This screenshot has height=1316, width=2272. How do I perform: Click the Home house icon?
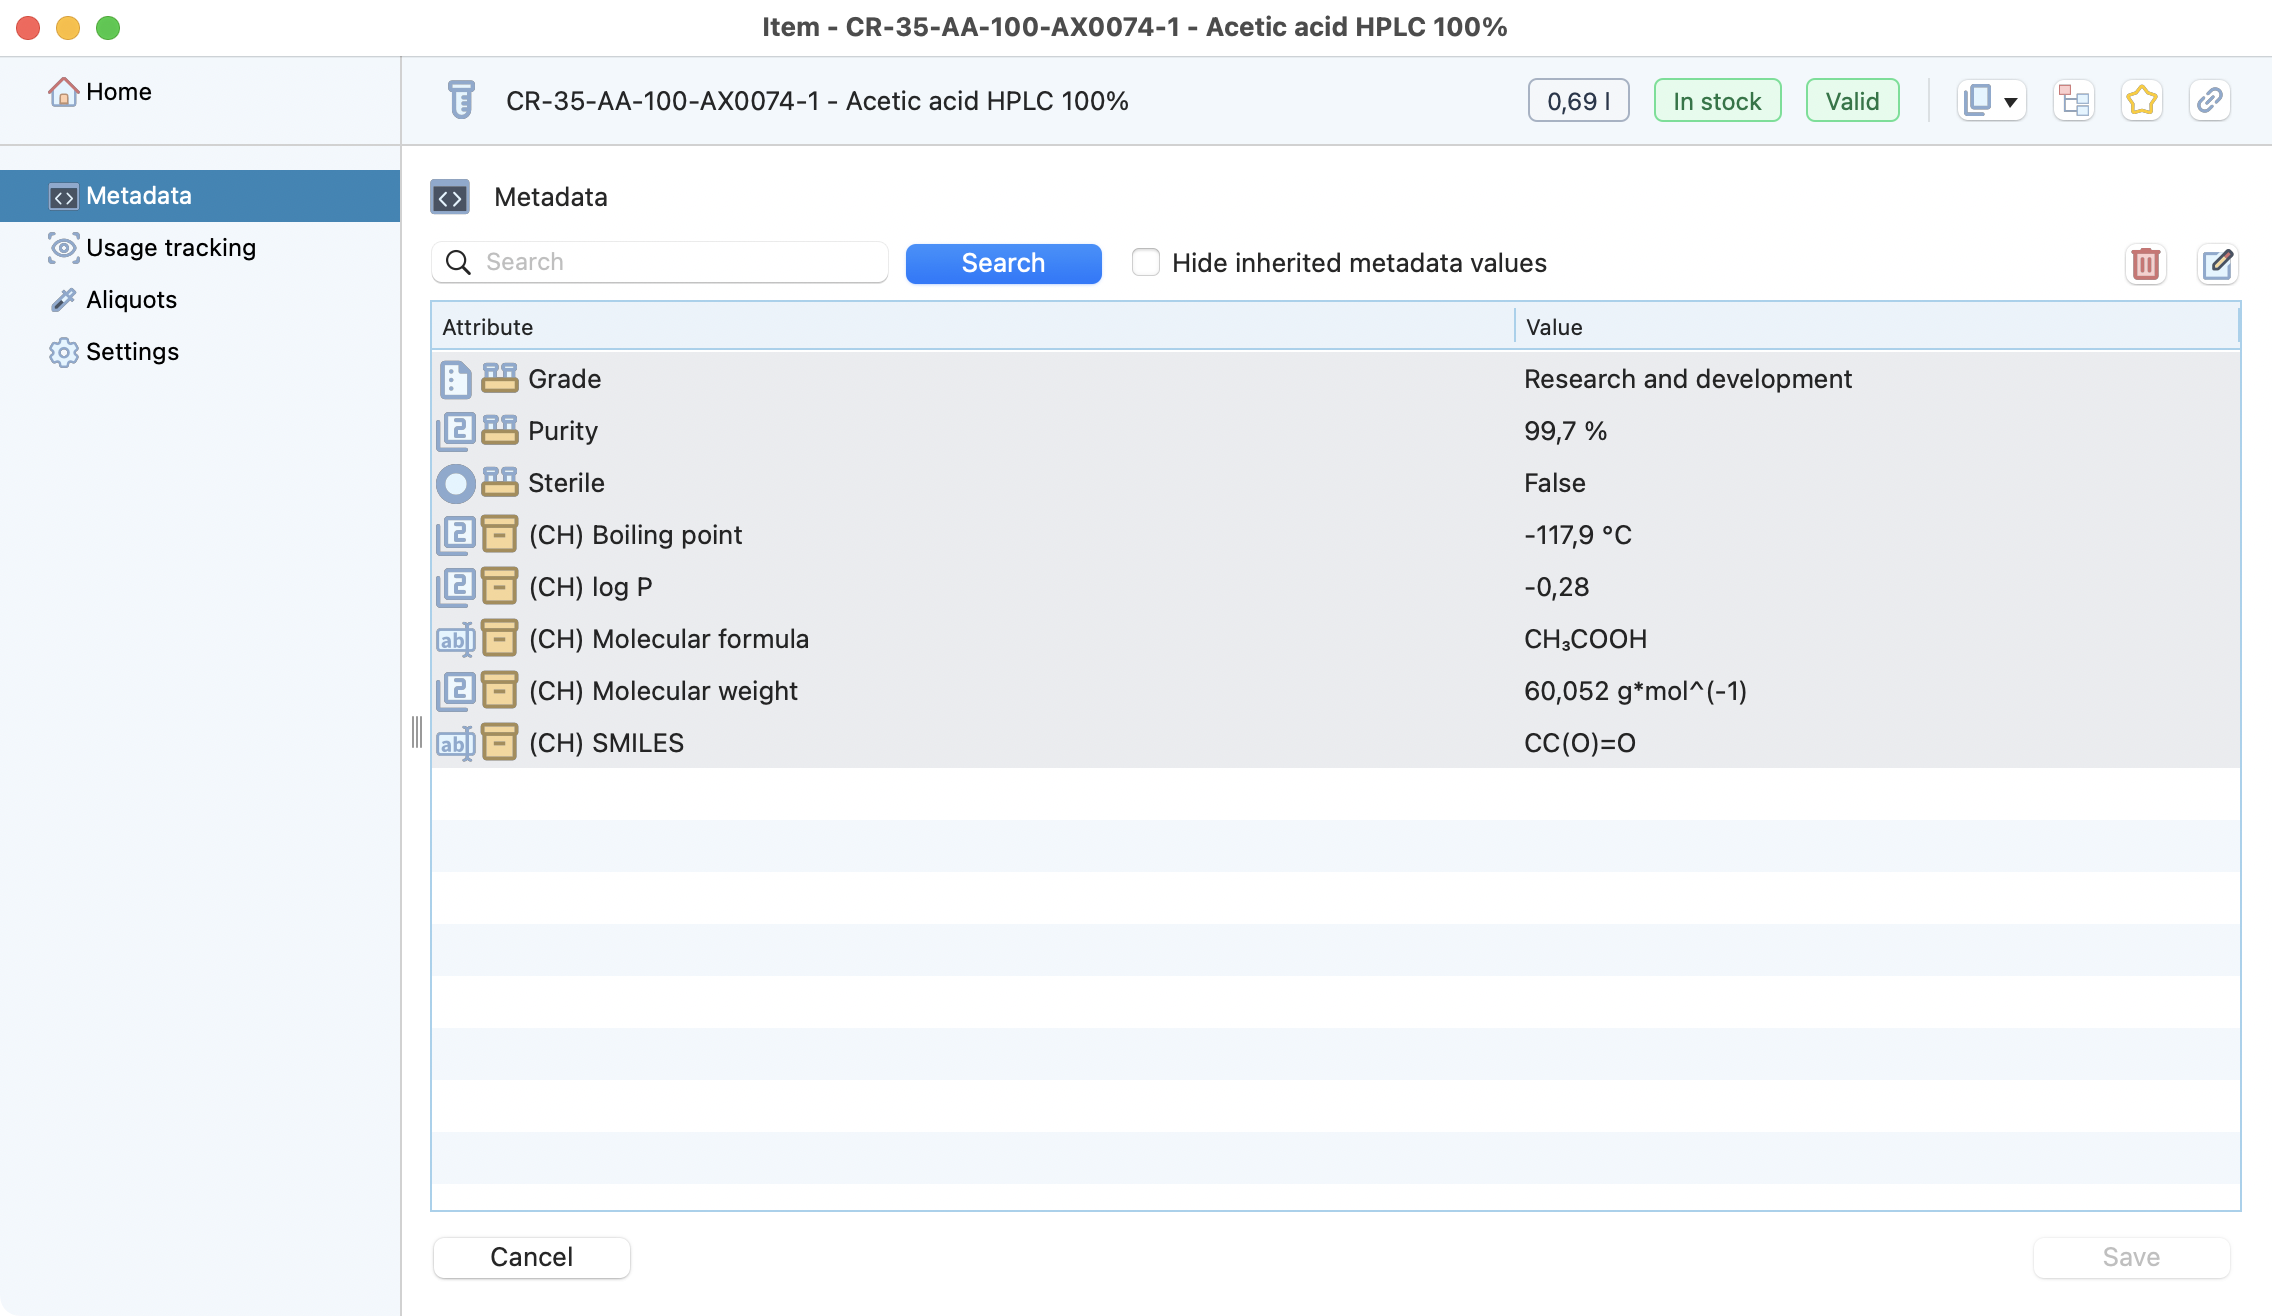click(x=63, y=92)
